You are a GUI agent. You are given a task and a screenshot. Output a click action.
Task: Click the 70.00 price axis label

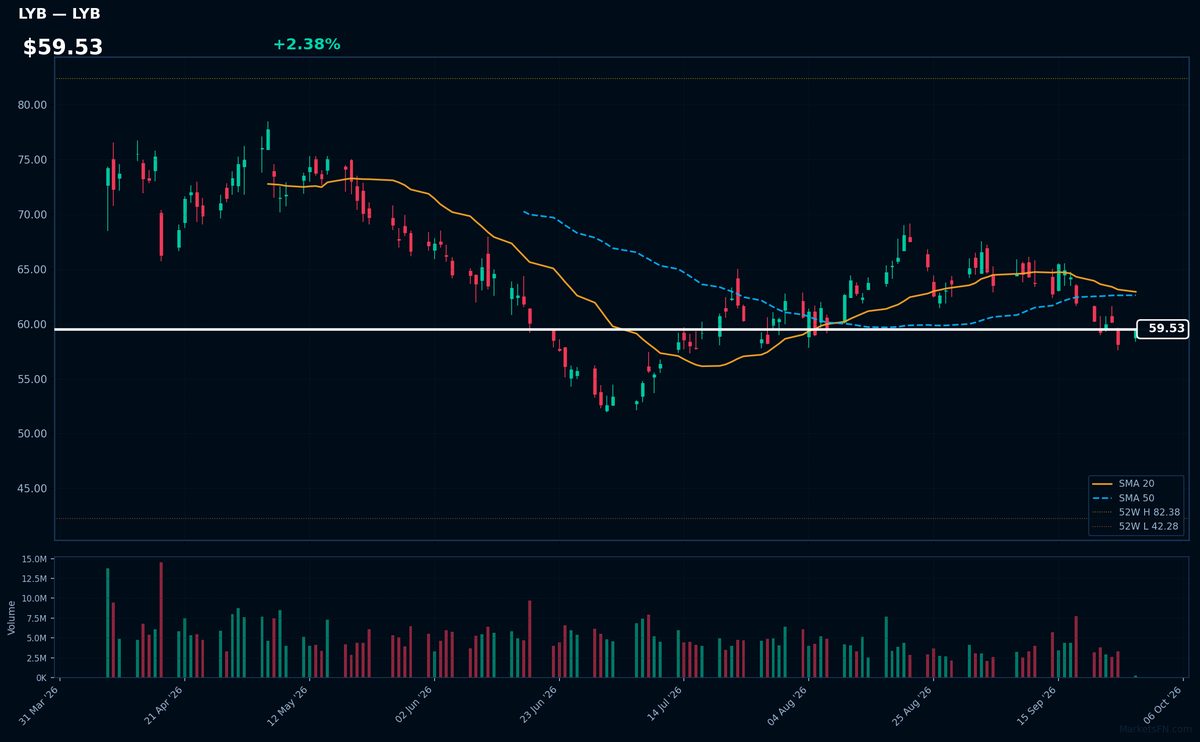(x=32, y=215)
